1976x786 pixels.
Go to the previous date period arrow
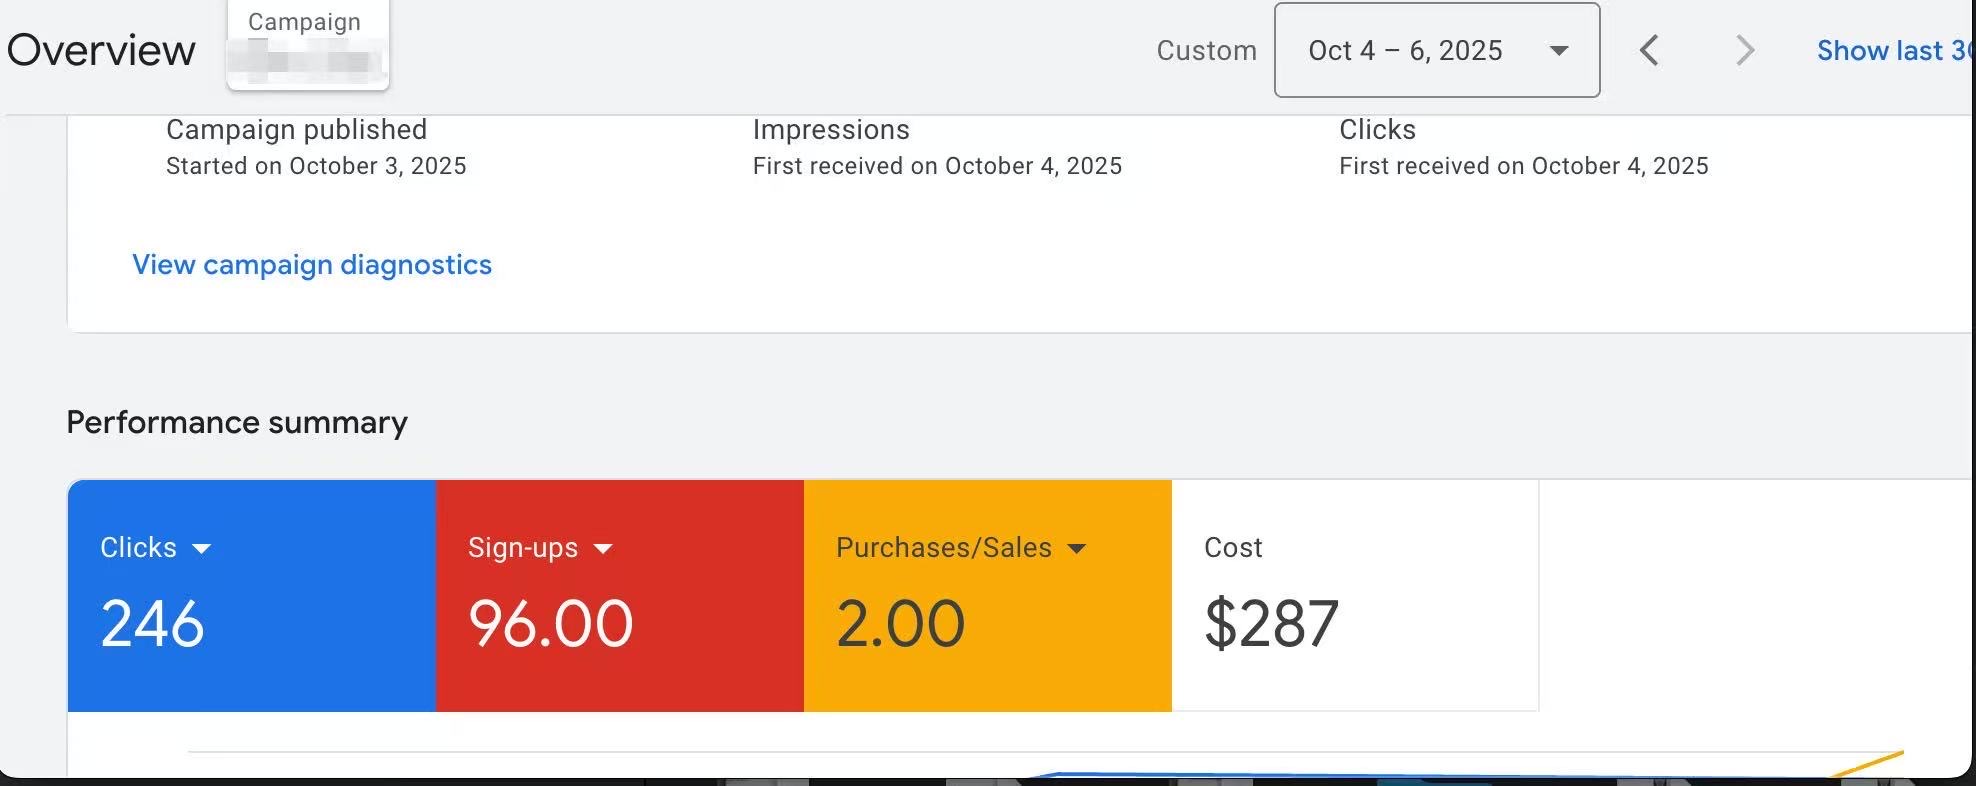[x=1649, y=50]
